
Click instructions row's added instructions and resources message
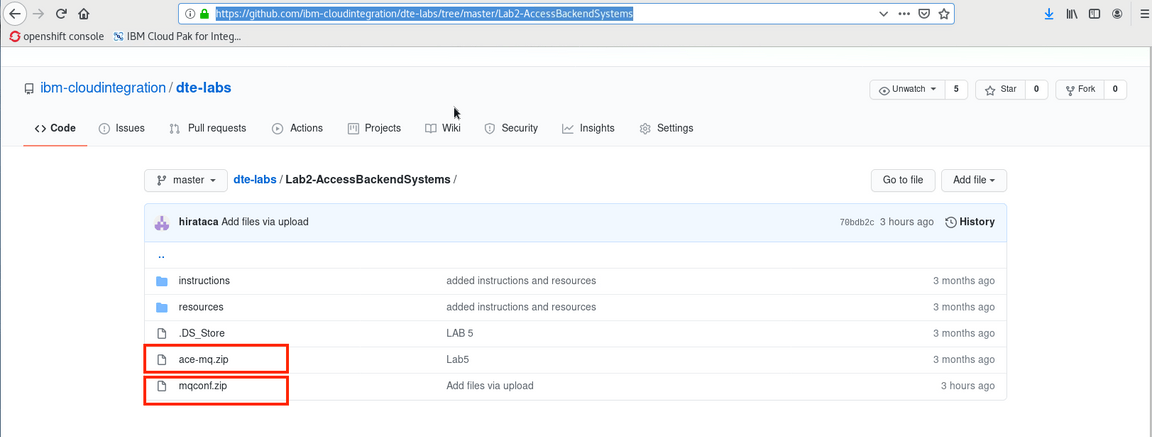[521, 281]
